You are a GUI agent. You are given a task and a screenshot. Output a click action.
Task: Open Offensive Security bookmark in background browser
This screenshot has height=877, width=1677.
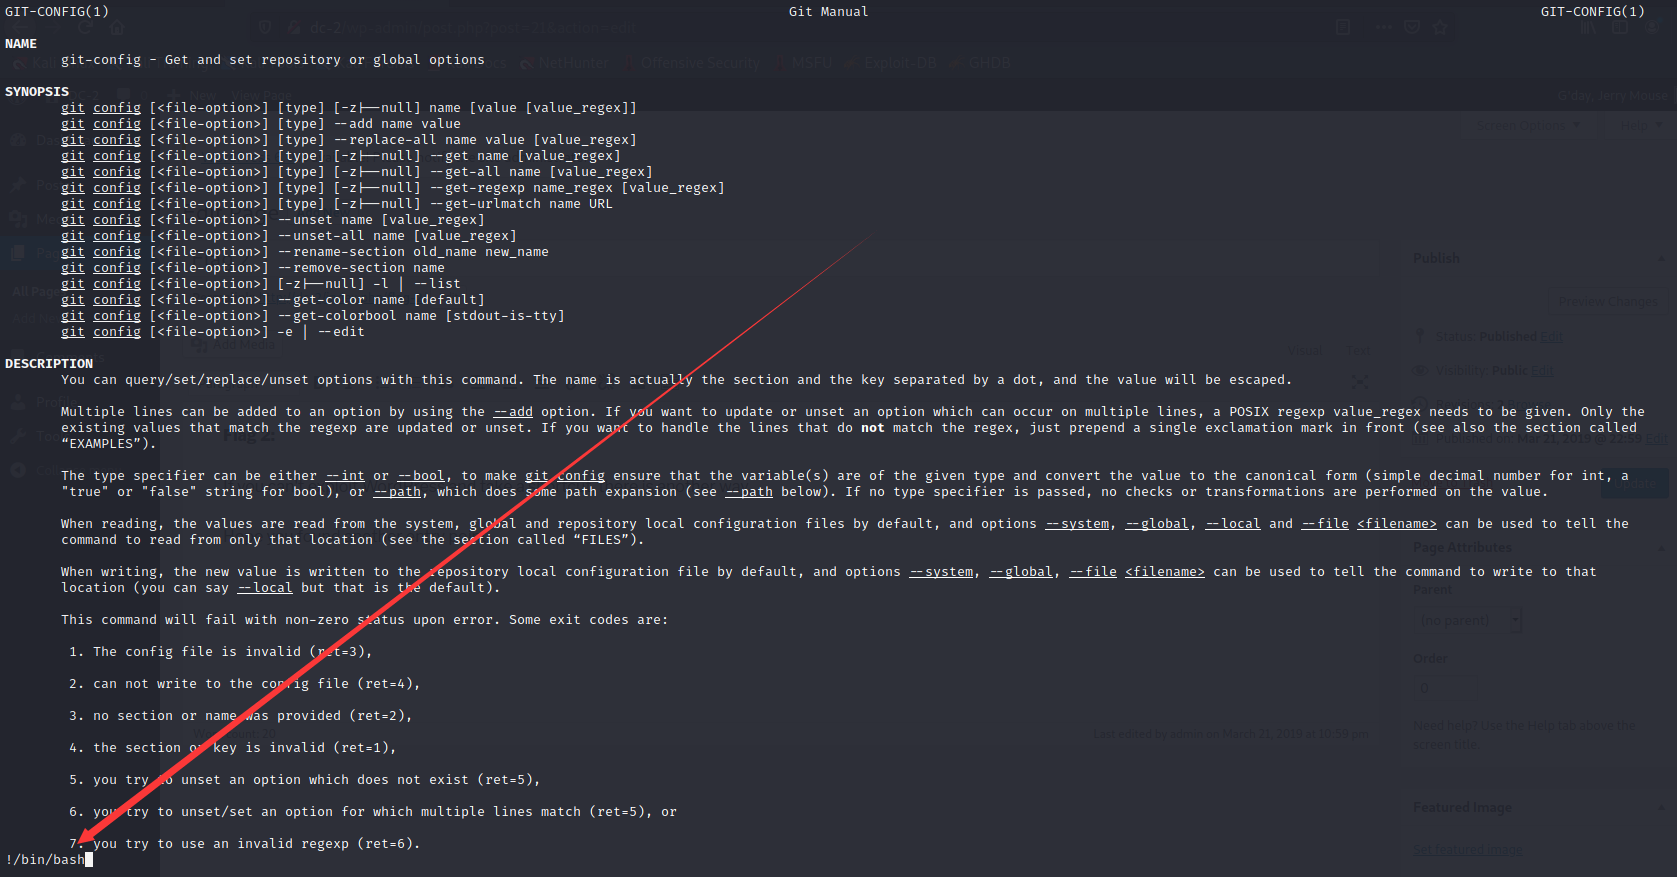[x=692, y=63]
